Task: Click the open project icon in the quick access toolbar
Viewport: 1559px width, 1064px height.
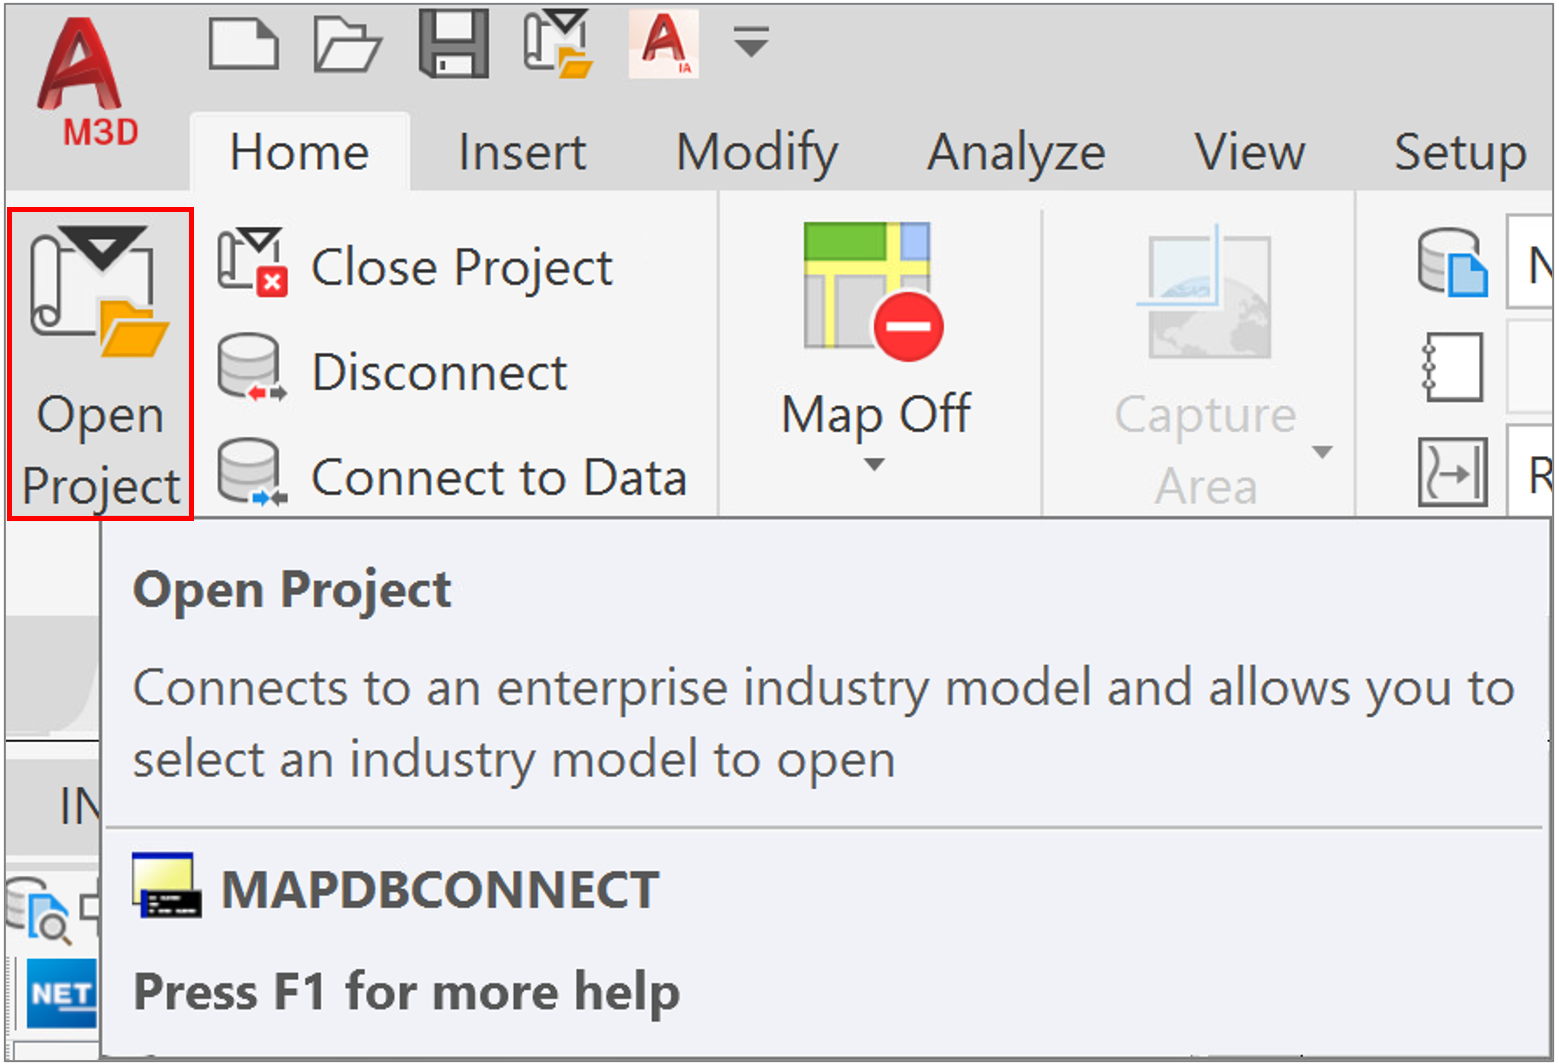Action: 558,44
